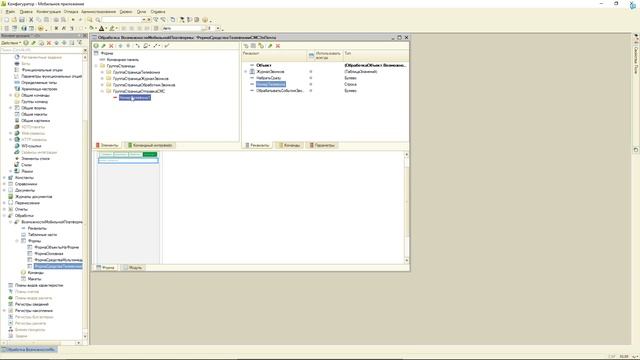Open the Администрирование menu
This screenshot has height=360, width=640.
click(99, 12)
